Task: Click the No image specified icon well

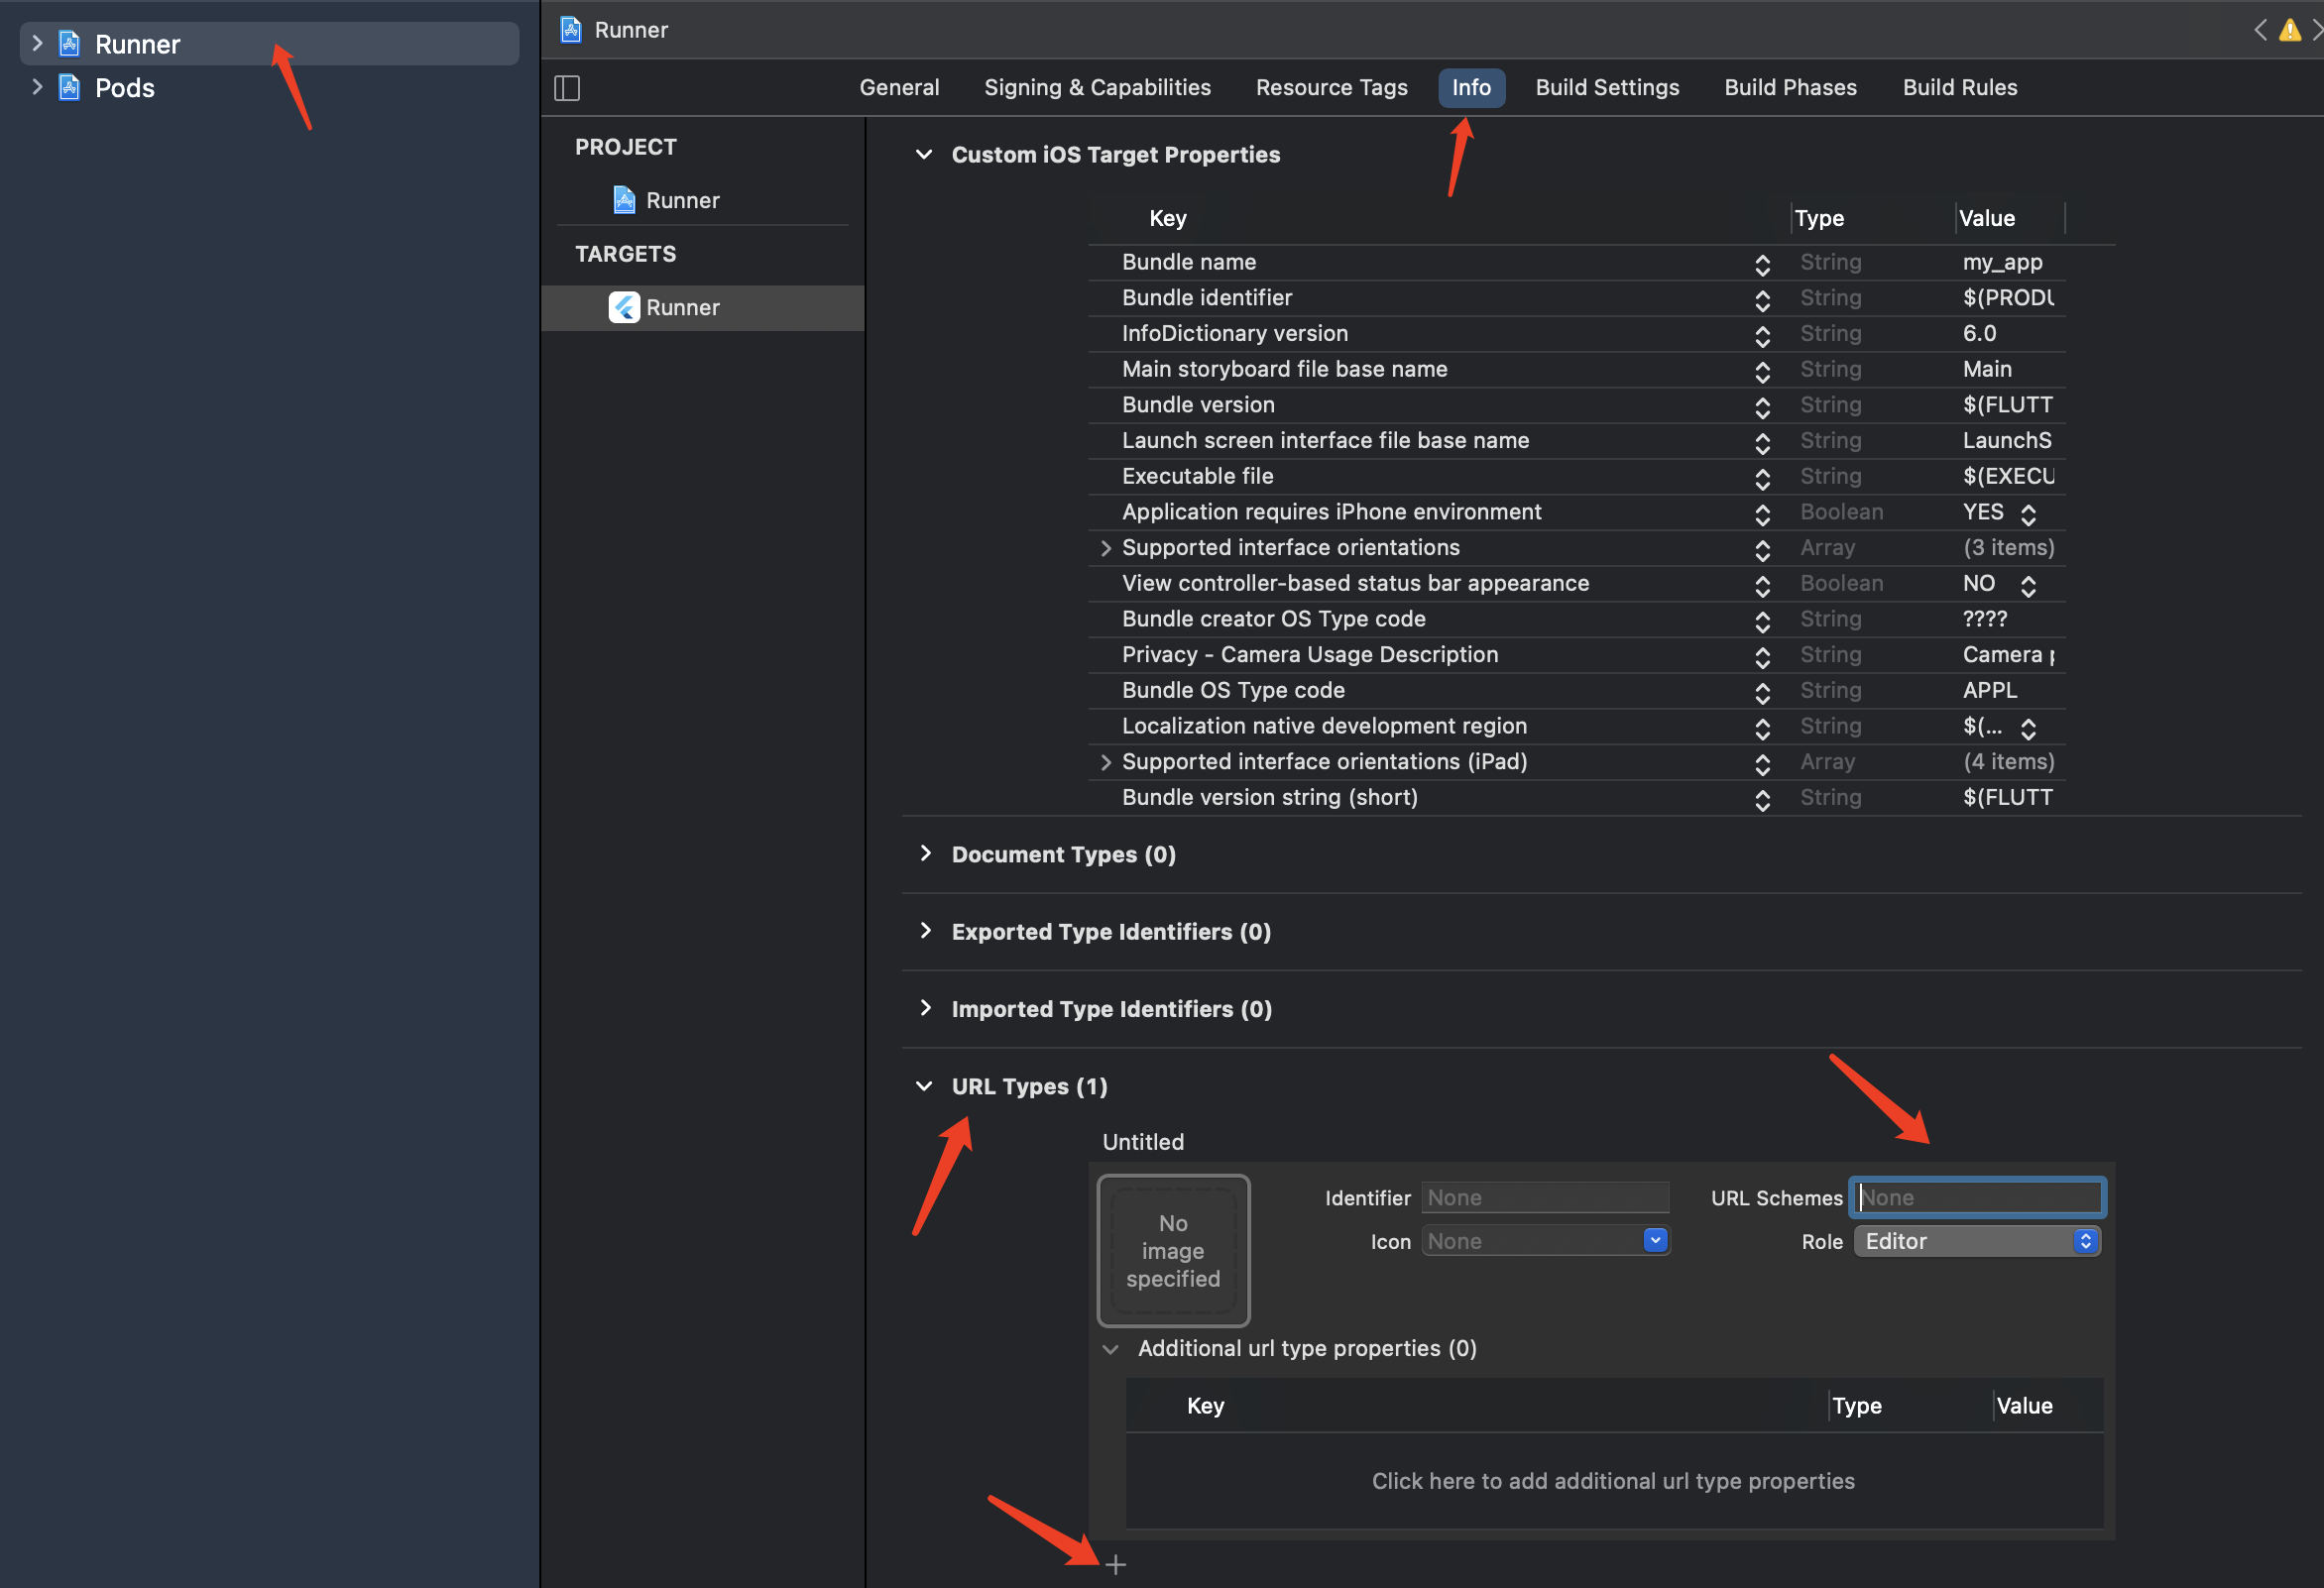Action: tap(1173, 1250)
